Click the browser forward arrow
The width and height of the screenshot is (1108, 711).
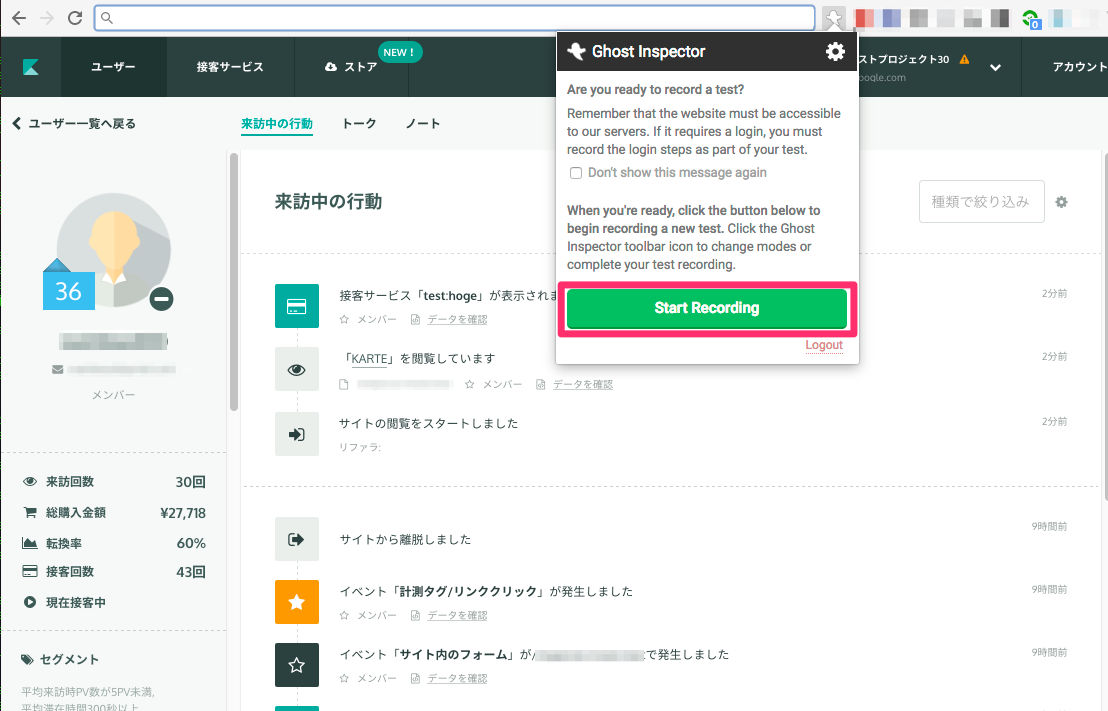tap(47, 18)
